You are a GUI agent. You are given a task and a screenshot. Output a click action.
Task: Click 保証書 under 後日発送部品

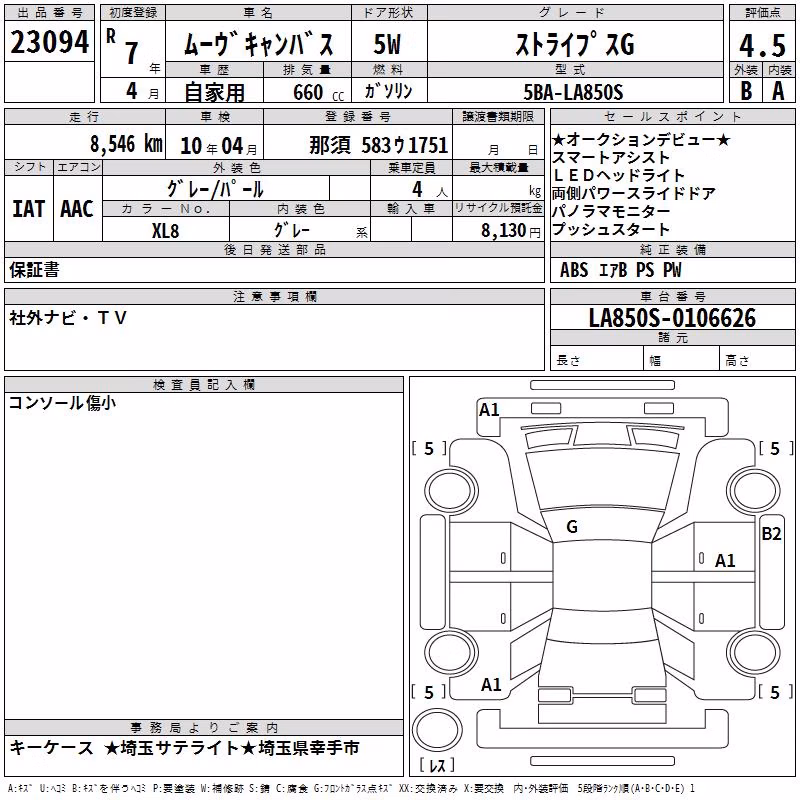click(x=34, y=270)
